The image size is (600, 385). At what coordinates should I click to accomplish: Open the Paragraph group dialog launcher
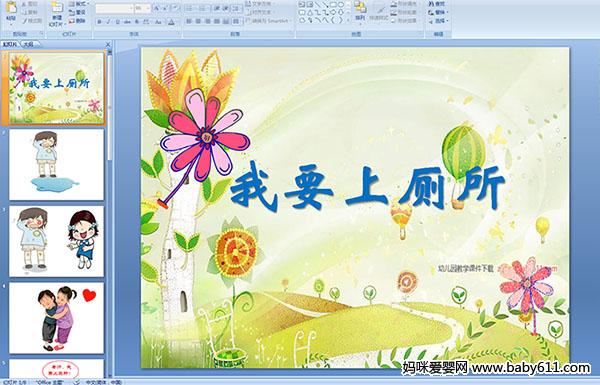(x=292, y=34)
